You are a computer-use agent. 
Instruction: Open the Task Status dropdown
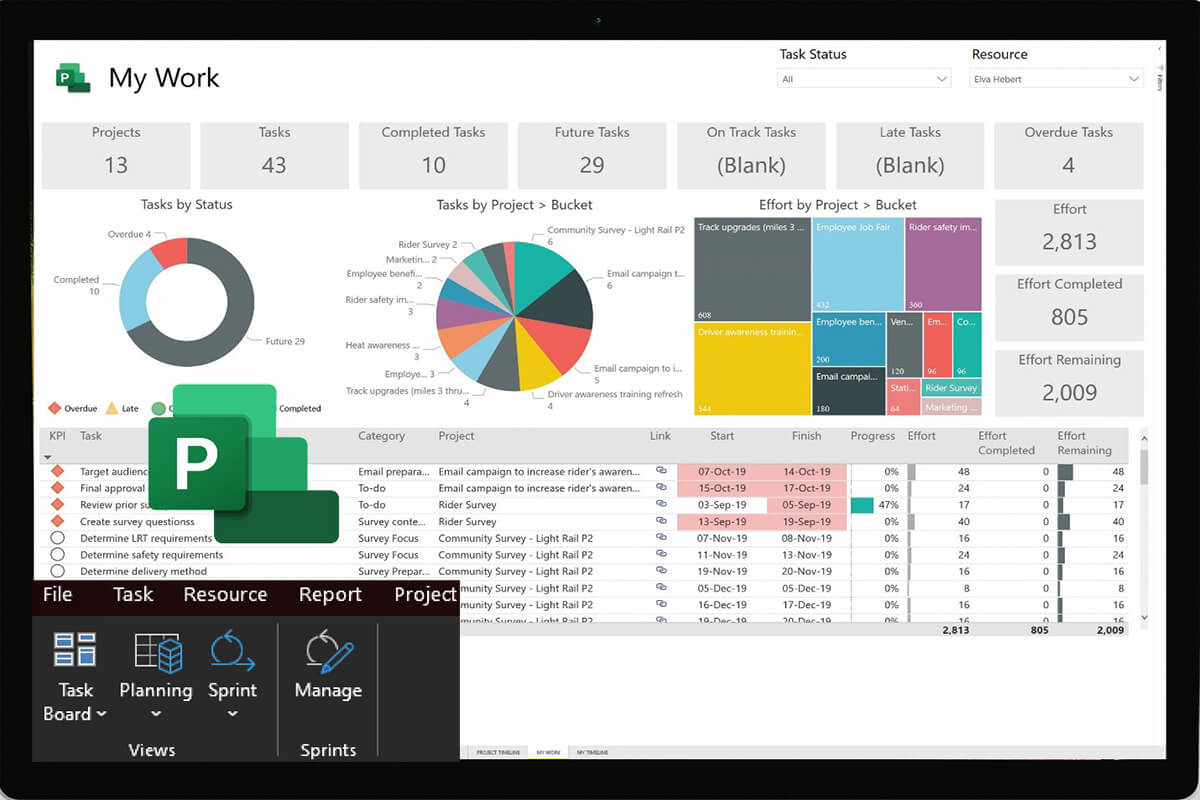(864, 79)
